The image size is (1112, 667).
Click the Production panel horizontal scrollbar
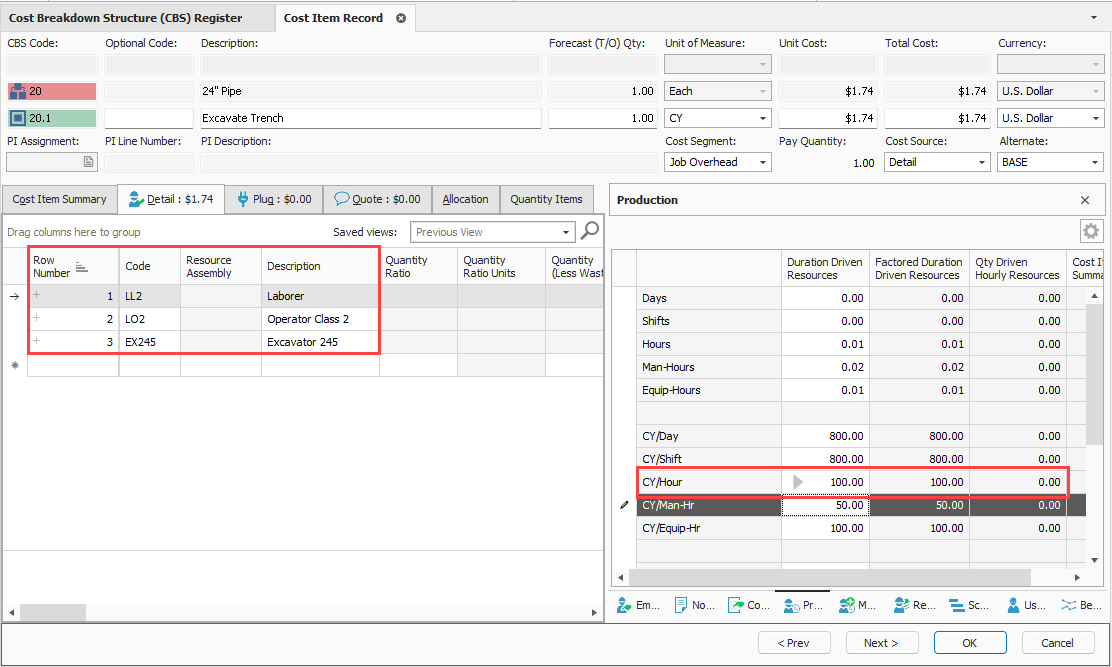830,577
